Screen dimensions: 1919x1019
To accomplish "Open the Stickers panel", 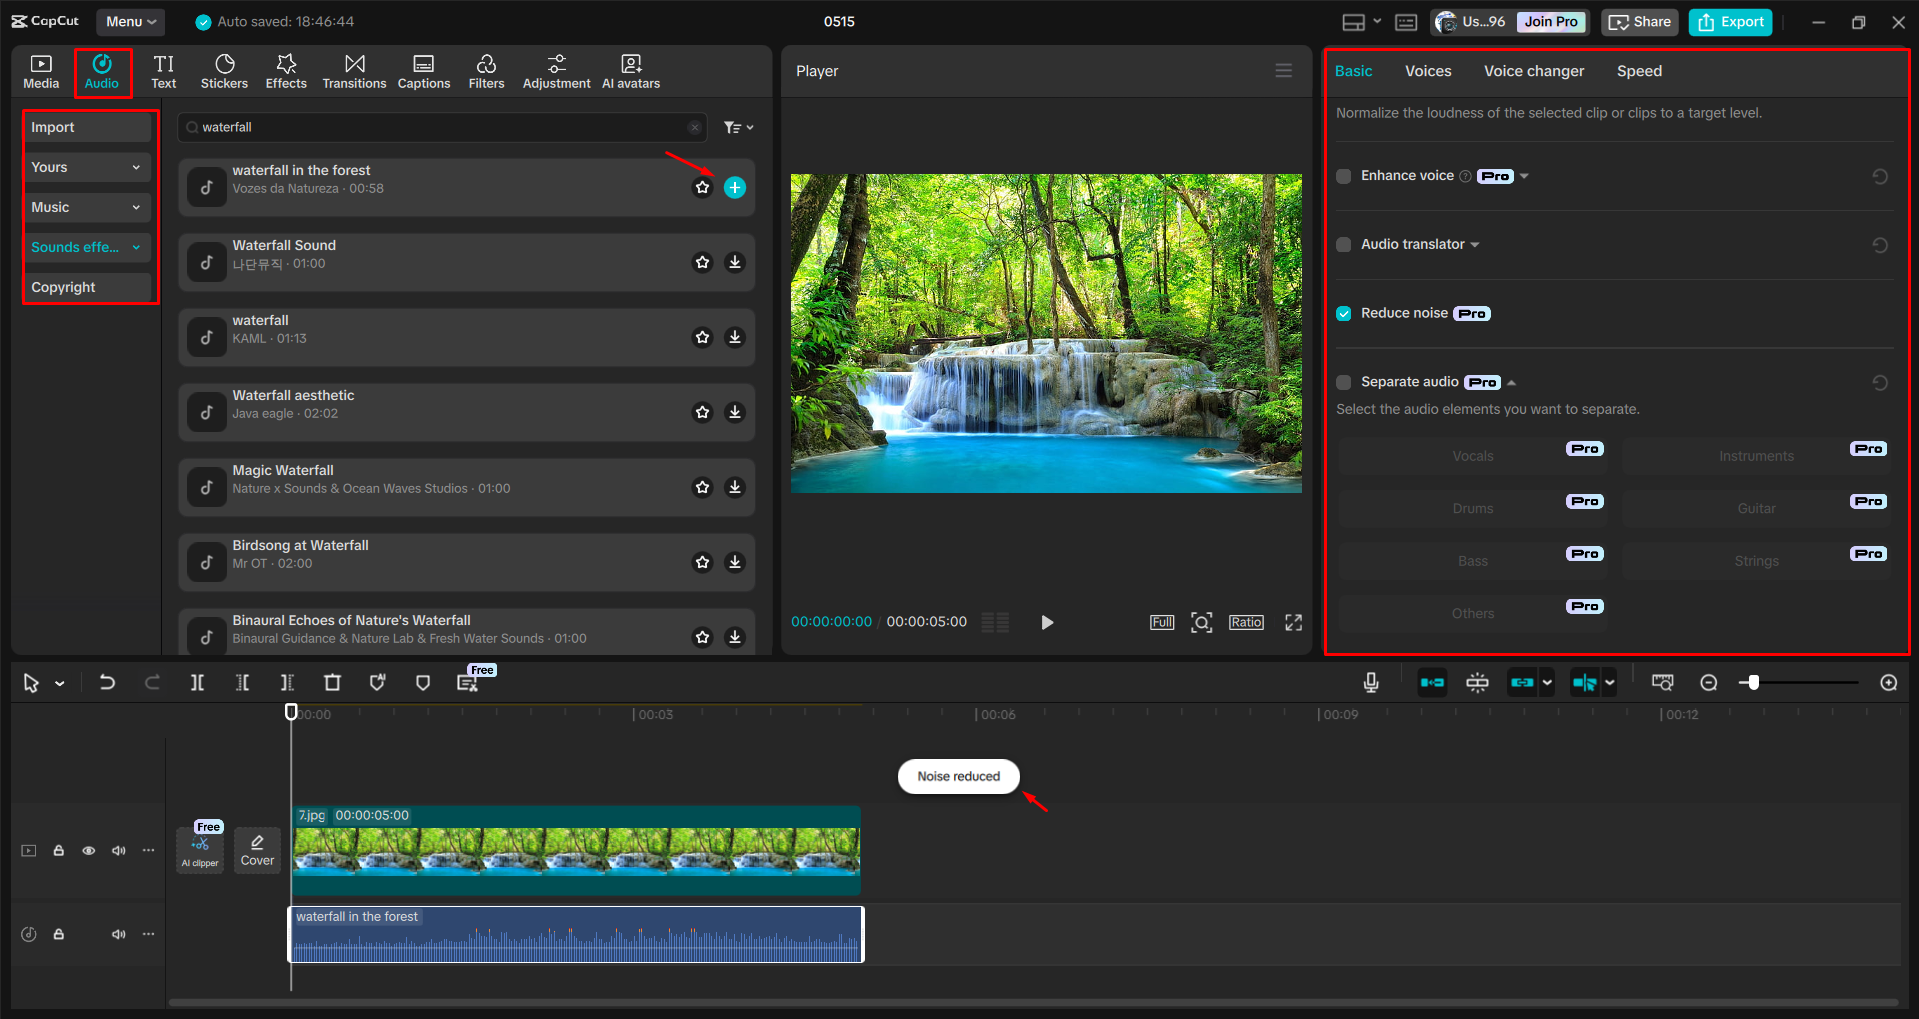I will [224, 70].
